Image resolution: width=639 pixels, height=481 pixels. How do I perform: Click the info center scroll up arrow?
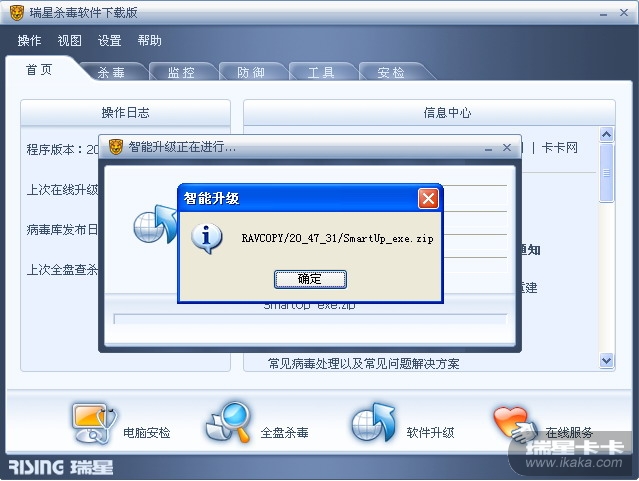pyautogui.click(x=606, y=134)
